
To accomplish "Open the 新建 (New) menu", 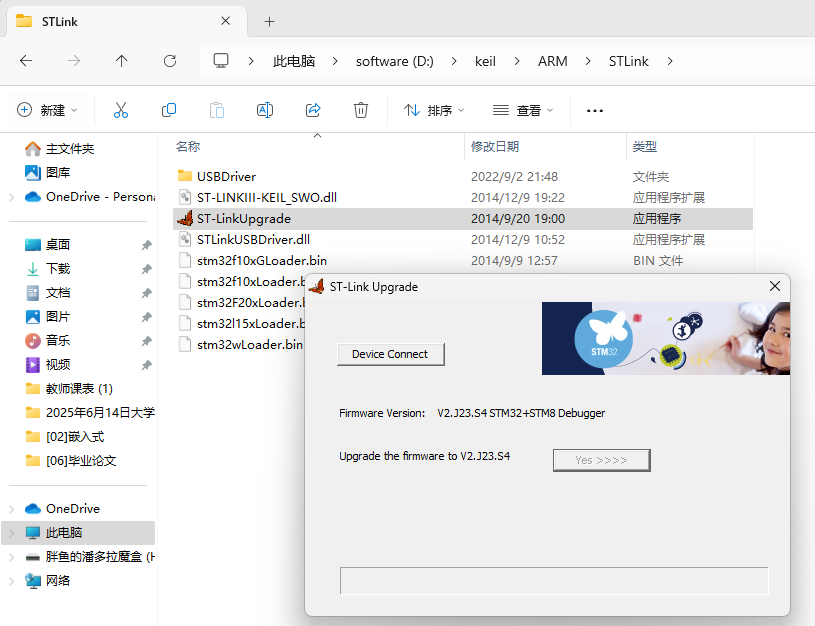I will (47, 110).
